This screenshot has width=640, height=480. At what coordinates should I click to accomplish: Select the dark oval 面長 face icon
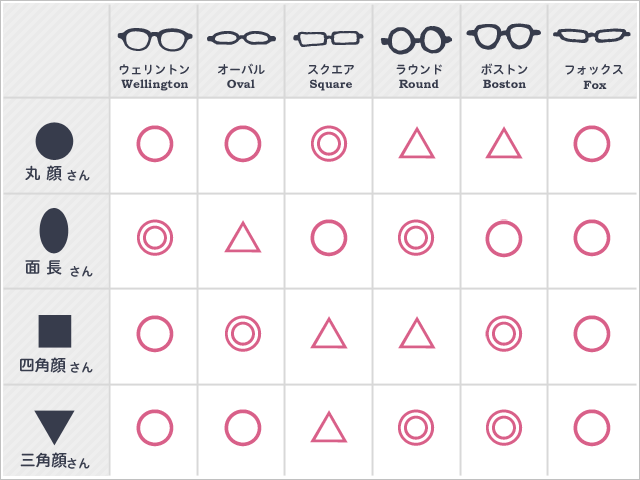coord(55,230)
